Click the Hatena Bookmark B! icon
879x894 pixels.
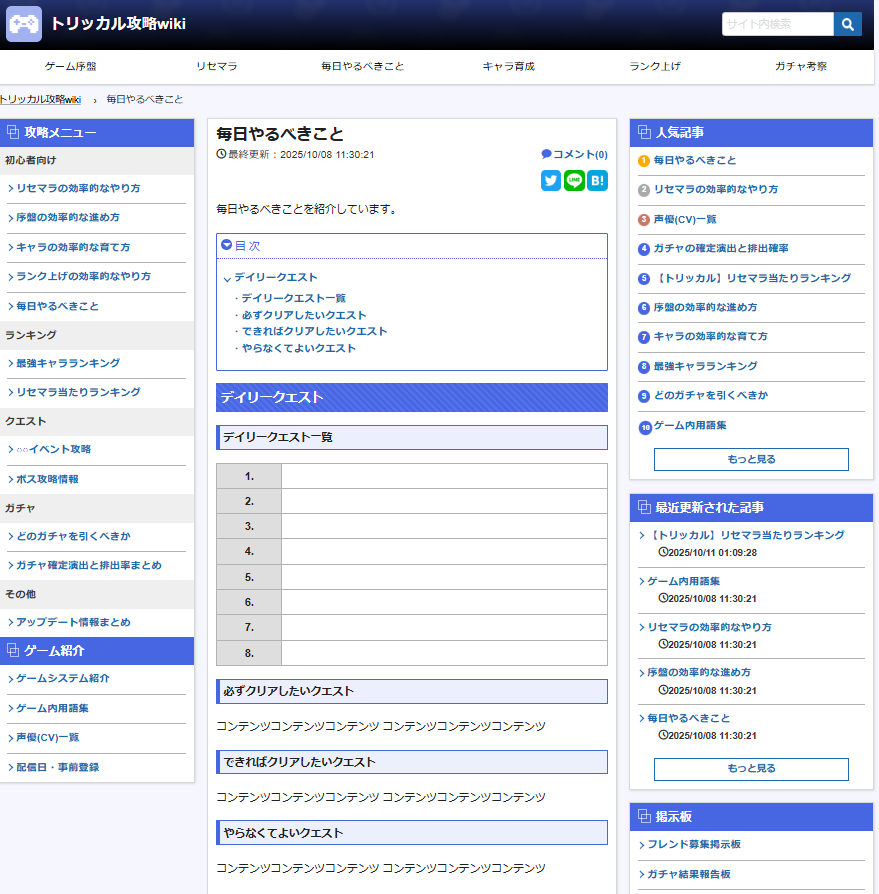pyautogui.click(x=597, y=180)
